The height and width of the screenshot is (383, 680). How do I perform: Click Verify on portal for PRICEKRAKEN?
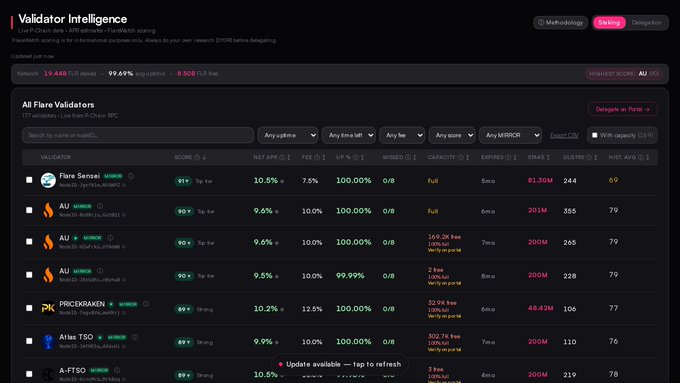pyautogui.click(x=445, y=316)
